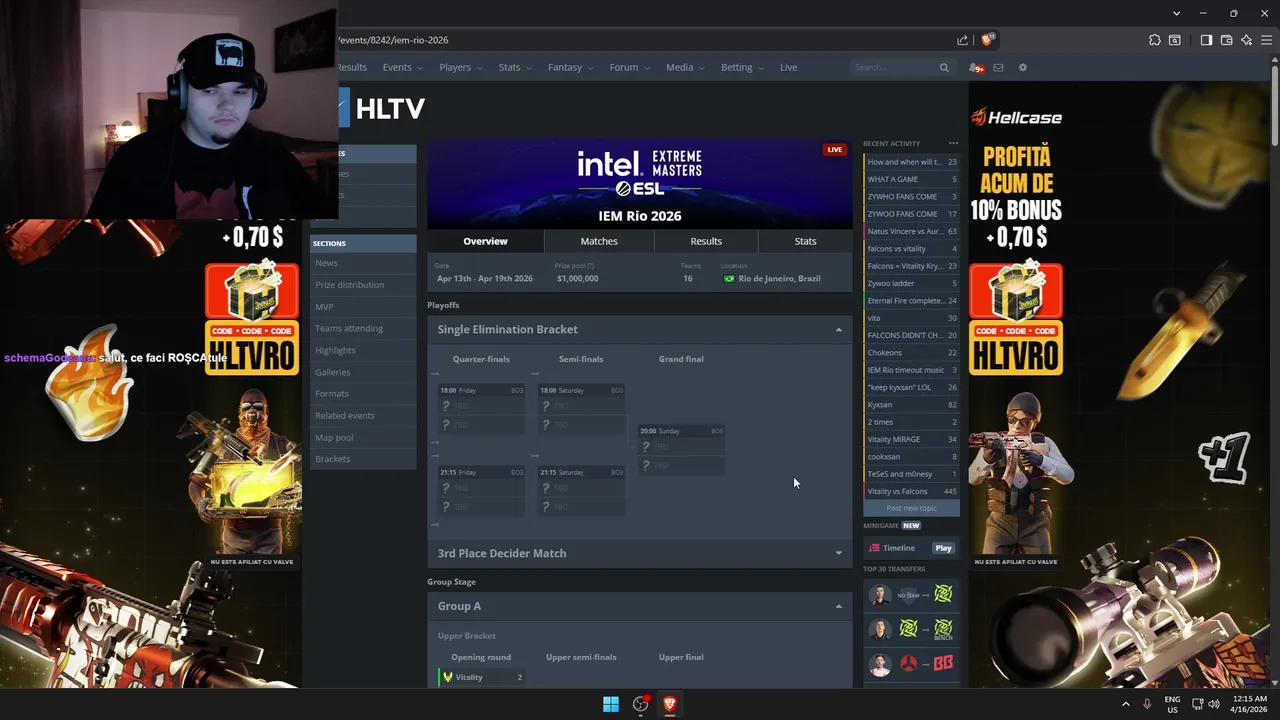1280x720 pixels.
Task: Open the Brave browser taskbar icon
Action: 670,704
